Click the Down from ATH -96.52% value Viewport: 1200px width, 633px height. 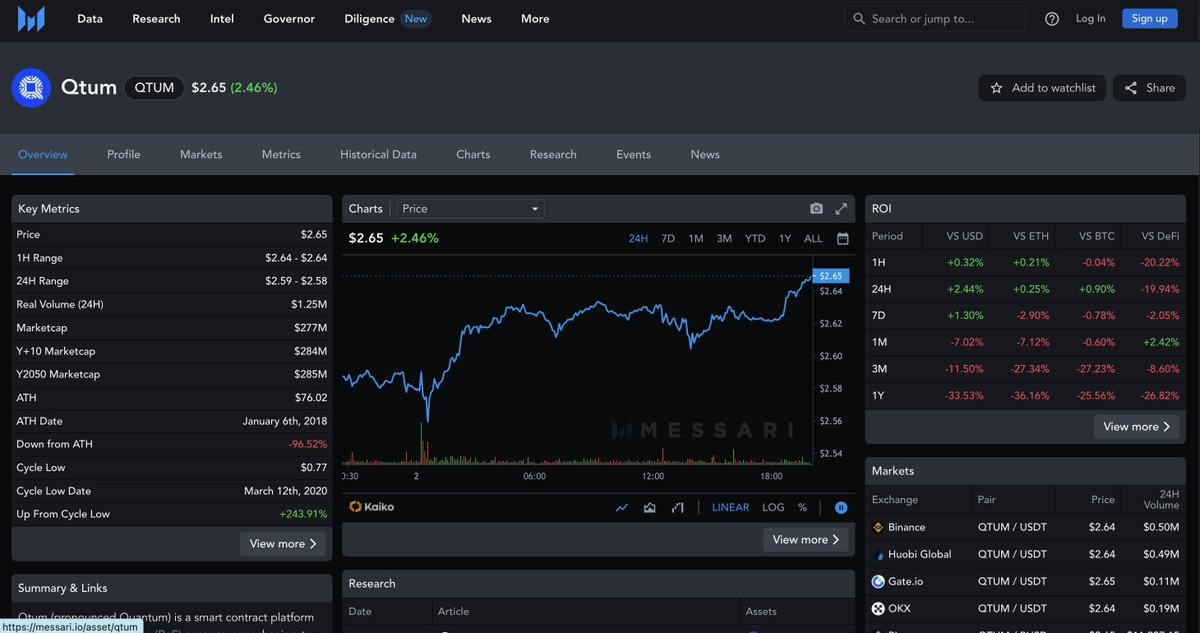click(308, 444)
